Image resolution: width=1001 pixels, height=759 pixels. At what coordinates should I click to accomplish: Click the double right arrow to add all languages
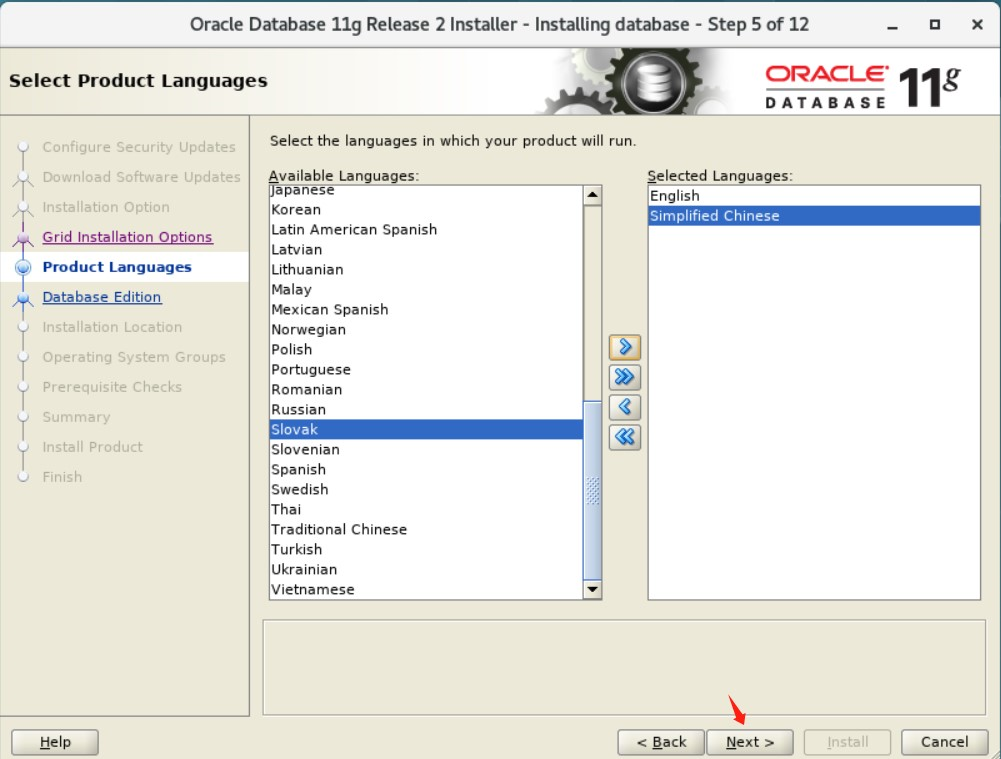coord(623,377)
